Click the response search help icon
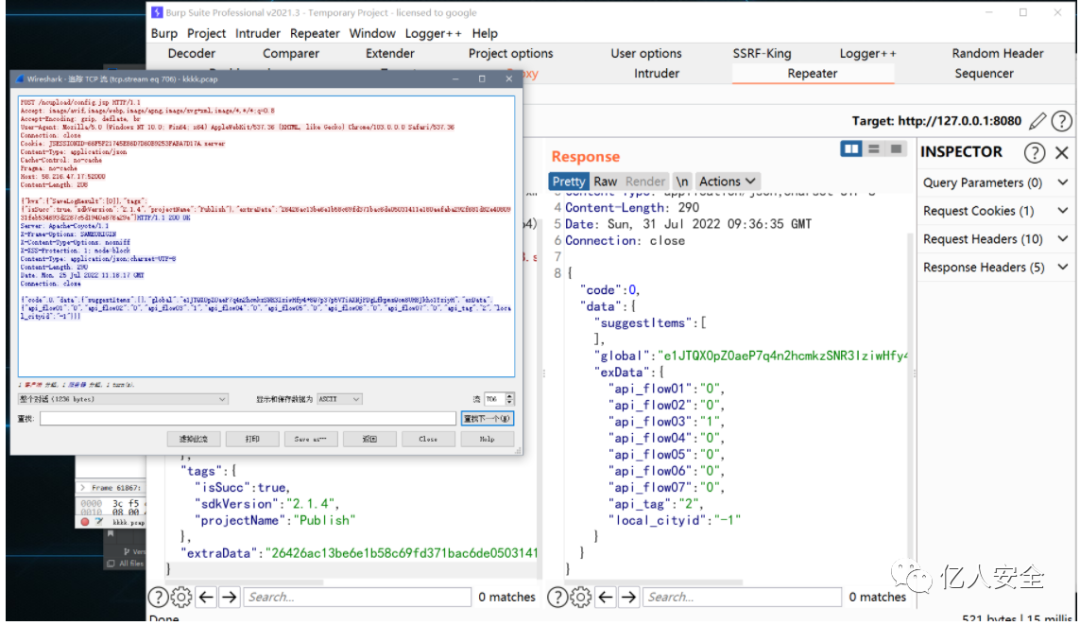Viewport: 1080px width, 625px height. pyautogui.click(x=557, y=597)
